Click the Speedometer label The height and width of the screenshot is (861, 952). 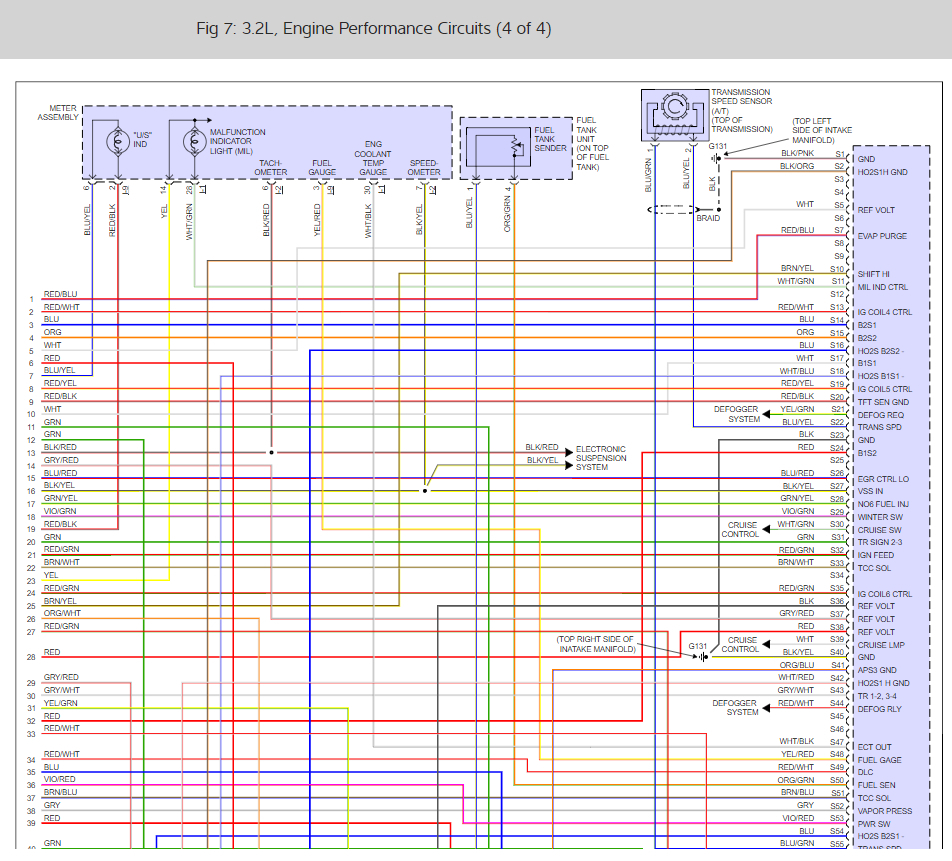click(424, 168)
